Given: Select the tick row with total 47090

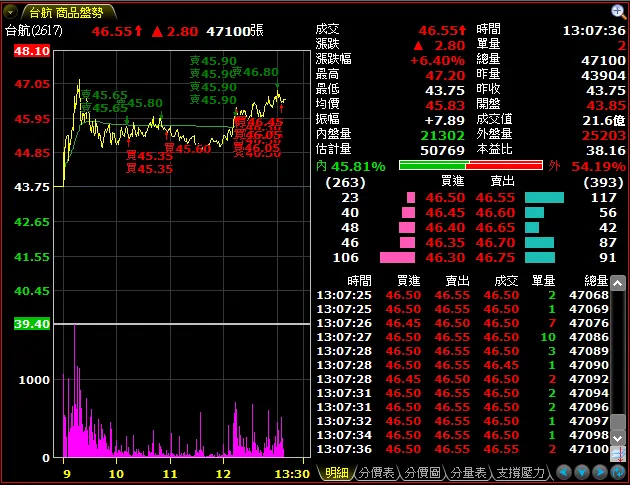Looking at the screenshot, I should 462,365.
